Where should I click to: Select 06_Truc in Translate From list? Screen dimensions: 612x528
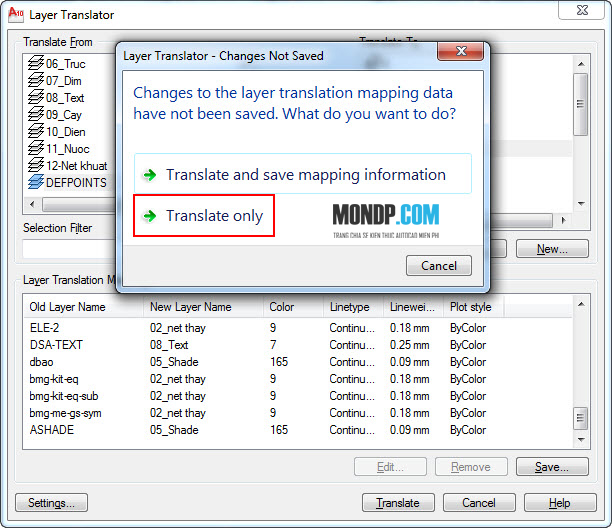point(65,64)
